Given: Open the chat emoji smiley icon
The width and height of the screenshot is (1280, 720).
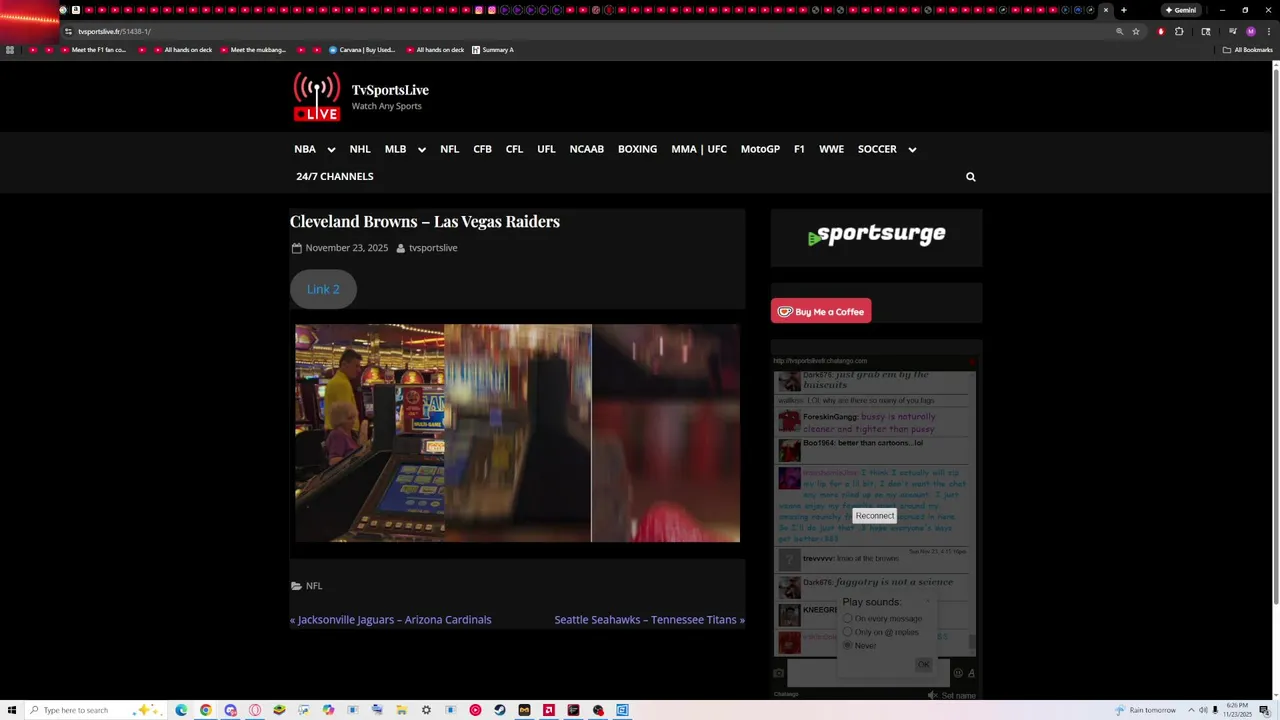Looking at the screenshot, I should point(958,673).
